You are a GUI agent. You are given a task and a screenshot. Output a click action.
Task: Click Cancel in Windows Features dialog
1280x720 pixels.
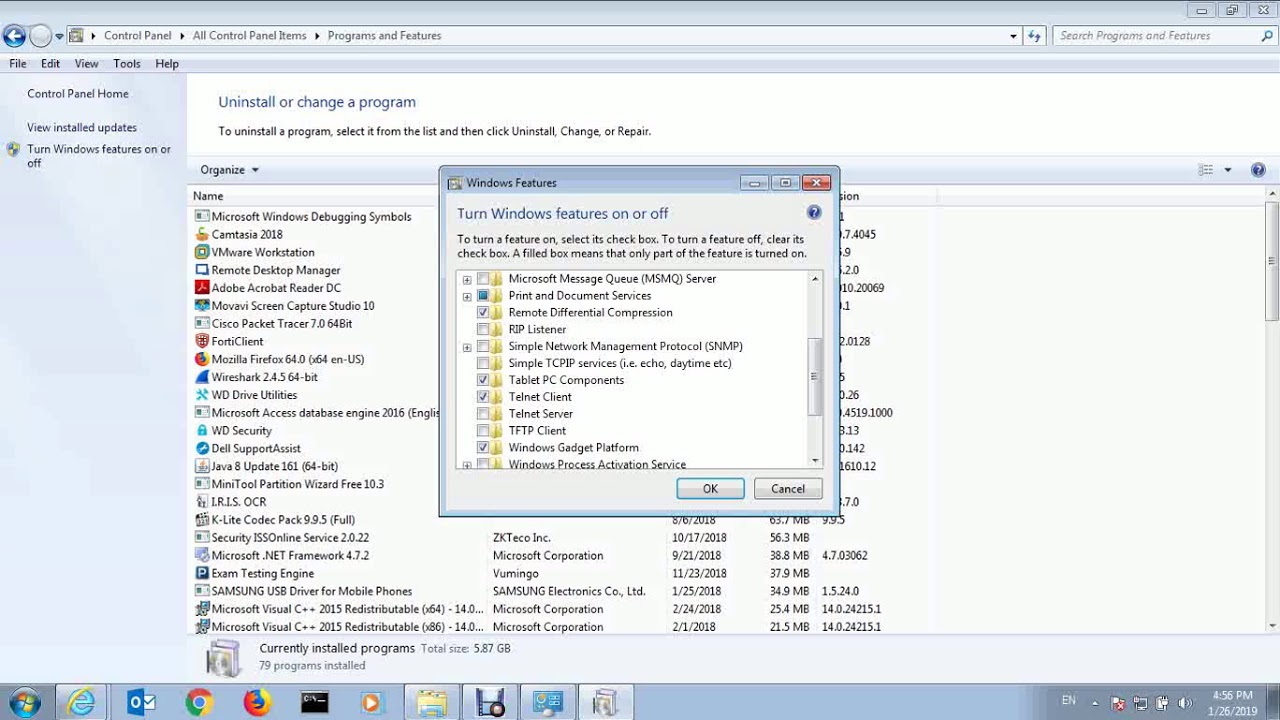point(788,489)
